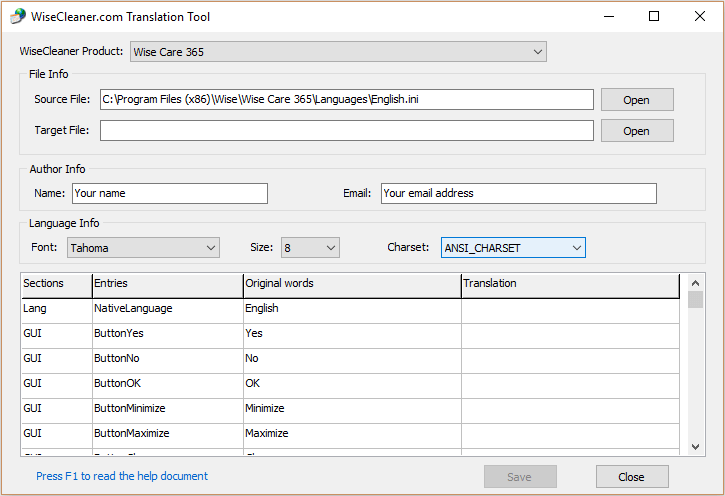
Task: Maximize the Translation Tool window
Action: pyautogui.click(x=654, y=17)
